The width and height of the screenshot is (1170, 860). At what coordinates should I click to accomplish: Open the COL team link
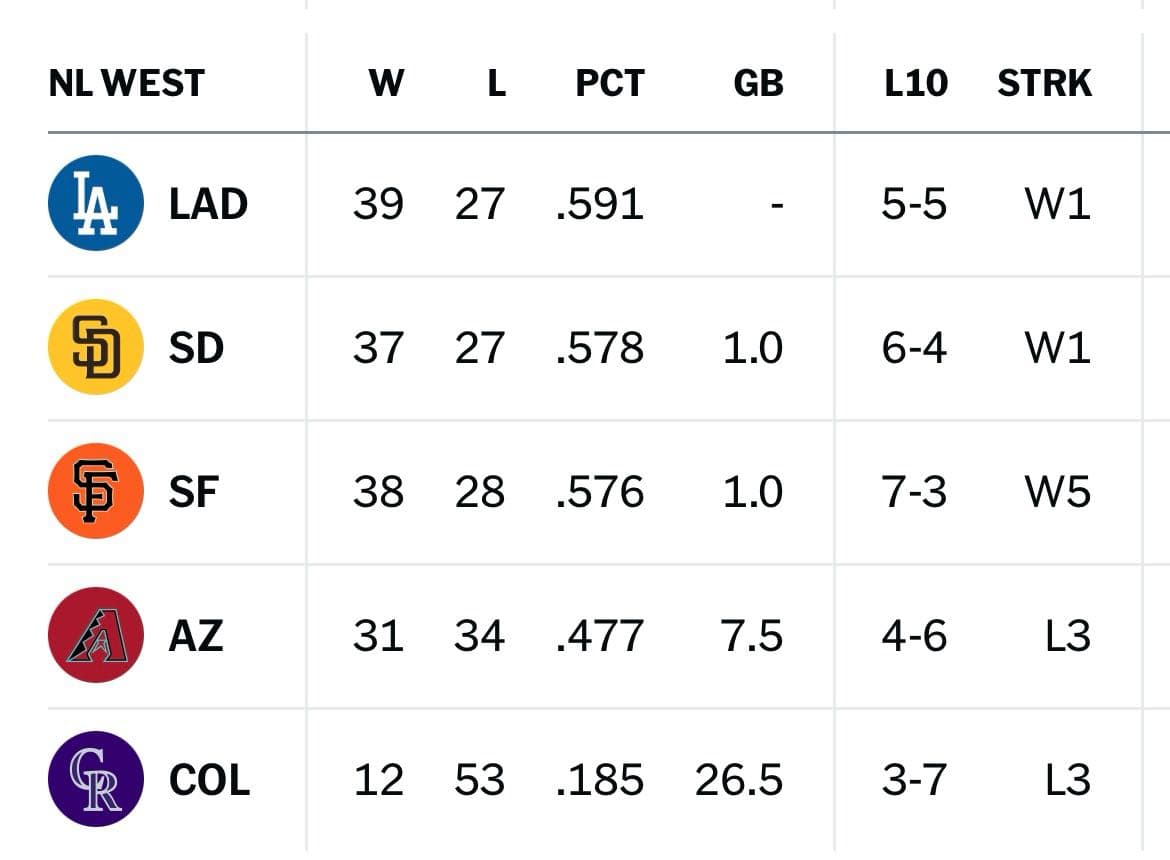[x=209, y=780]
